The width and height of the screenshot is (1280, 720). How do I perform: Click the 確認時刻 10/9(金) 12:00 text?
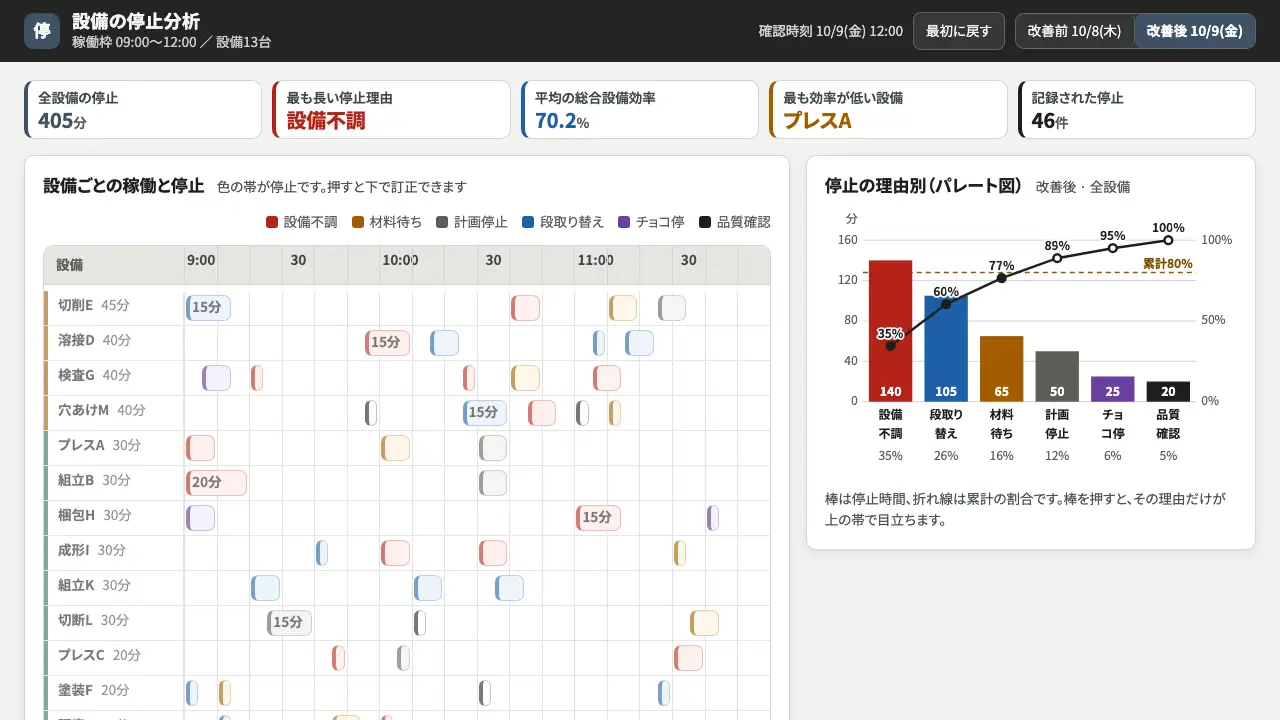coord(831,31)
